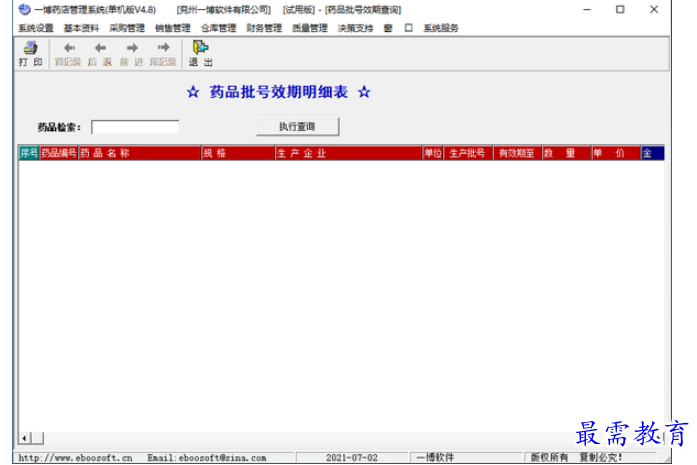Go to first record (首记录) arrow
This screenshot has height=465, width=697.
(x=69, y=48)
